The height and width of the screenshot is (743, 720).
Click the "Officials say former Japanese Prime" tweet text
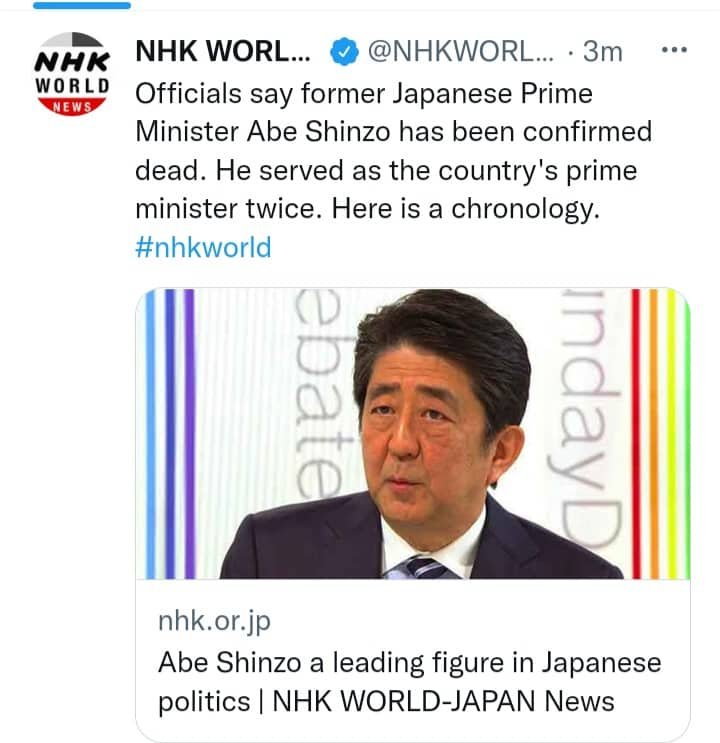[364, 93]
